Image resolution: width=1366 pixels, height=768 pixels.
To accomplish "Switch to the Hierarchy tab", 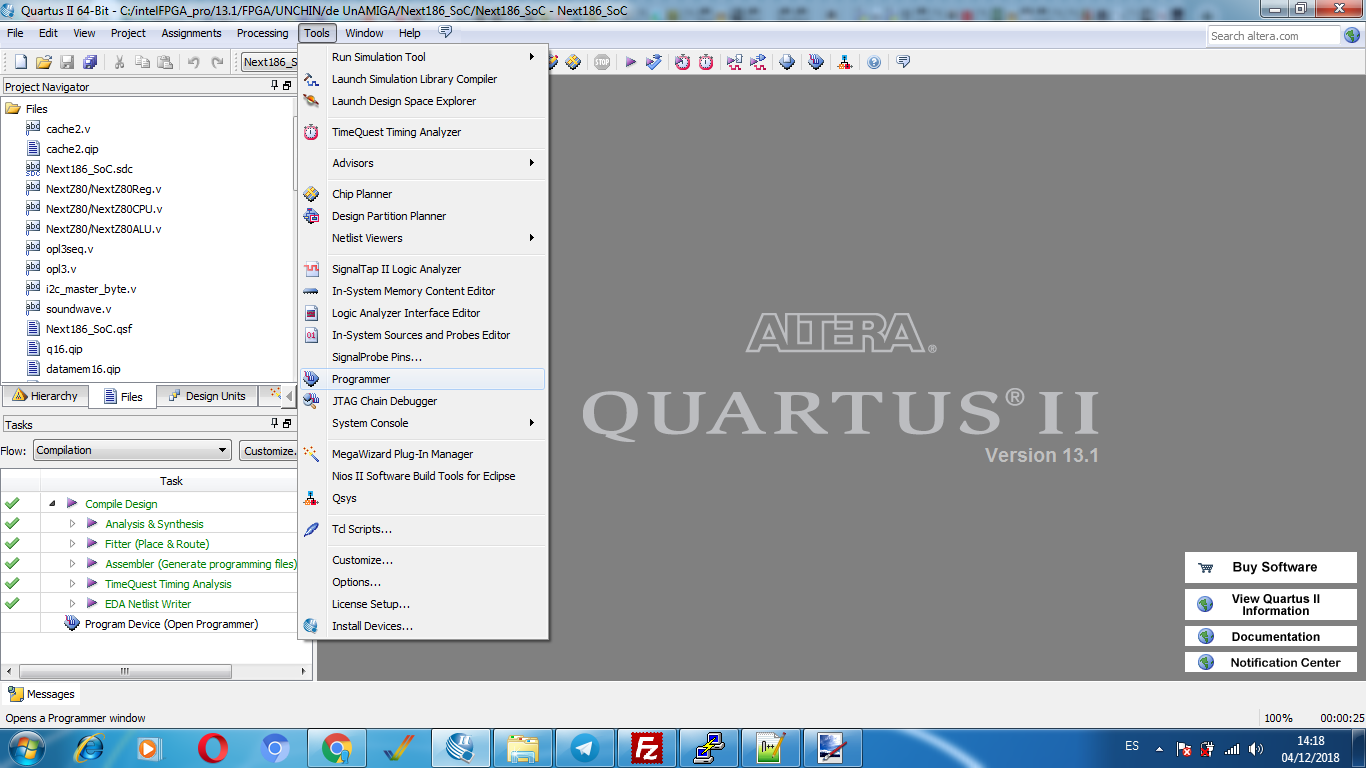I will coord(44,396).
